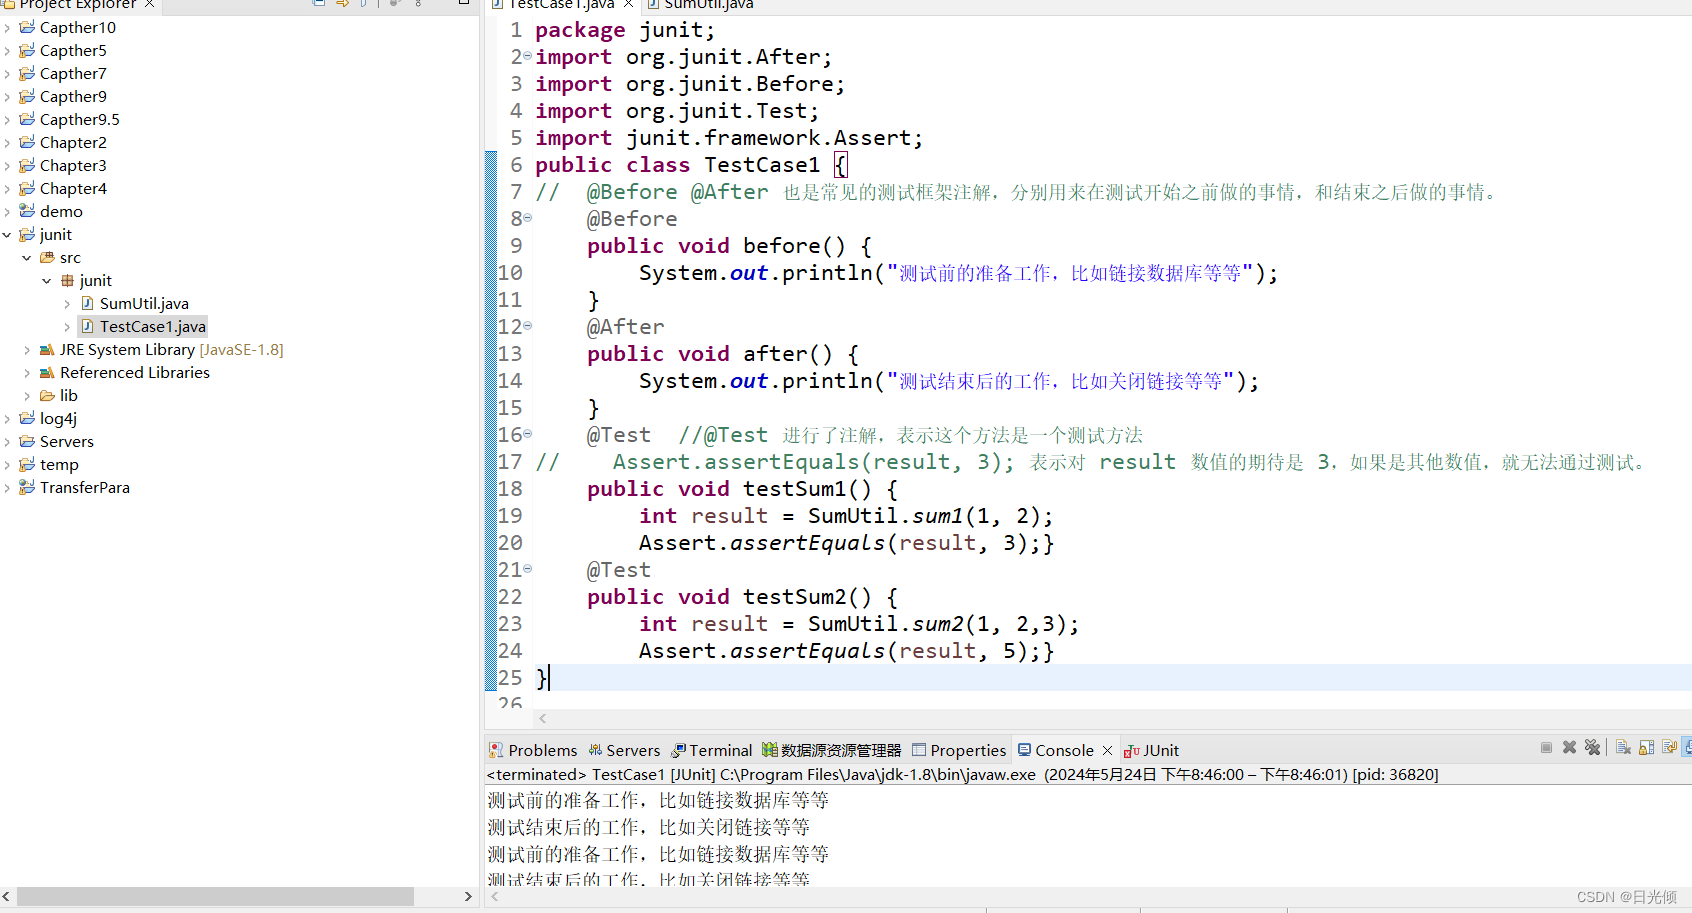Open the JUnit results tab
The image size is (1692, 913).
point(1151,750)
